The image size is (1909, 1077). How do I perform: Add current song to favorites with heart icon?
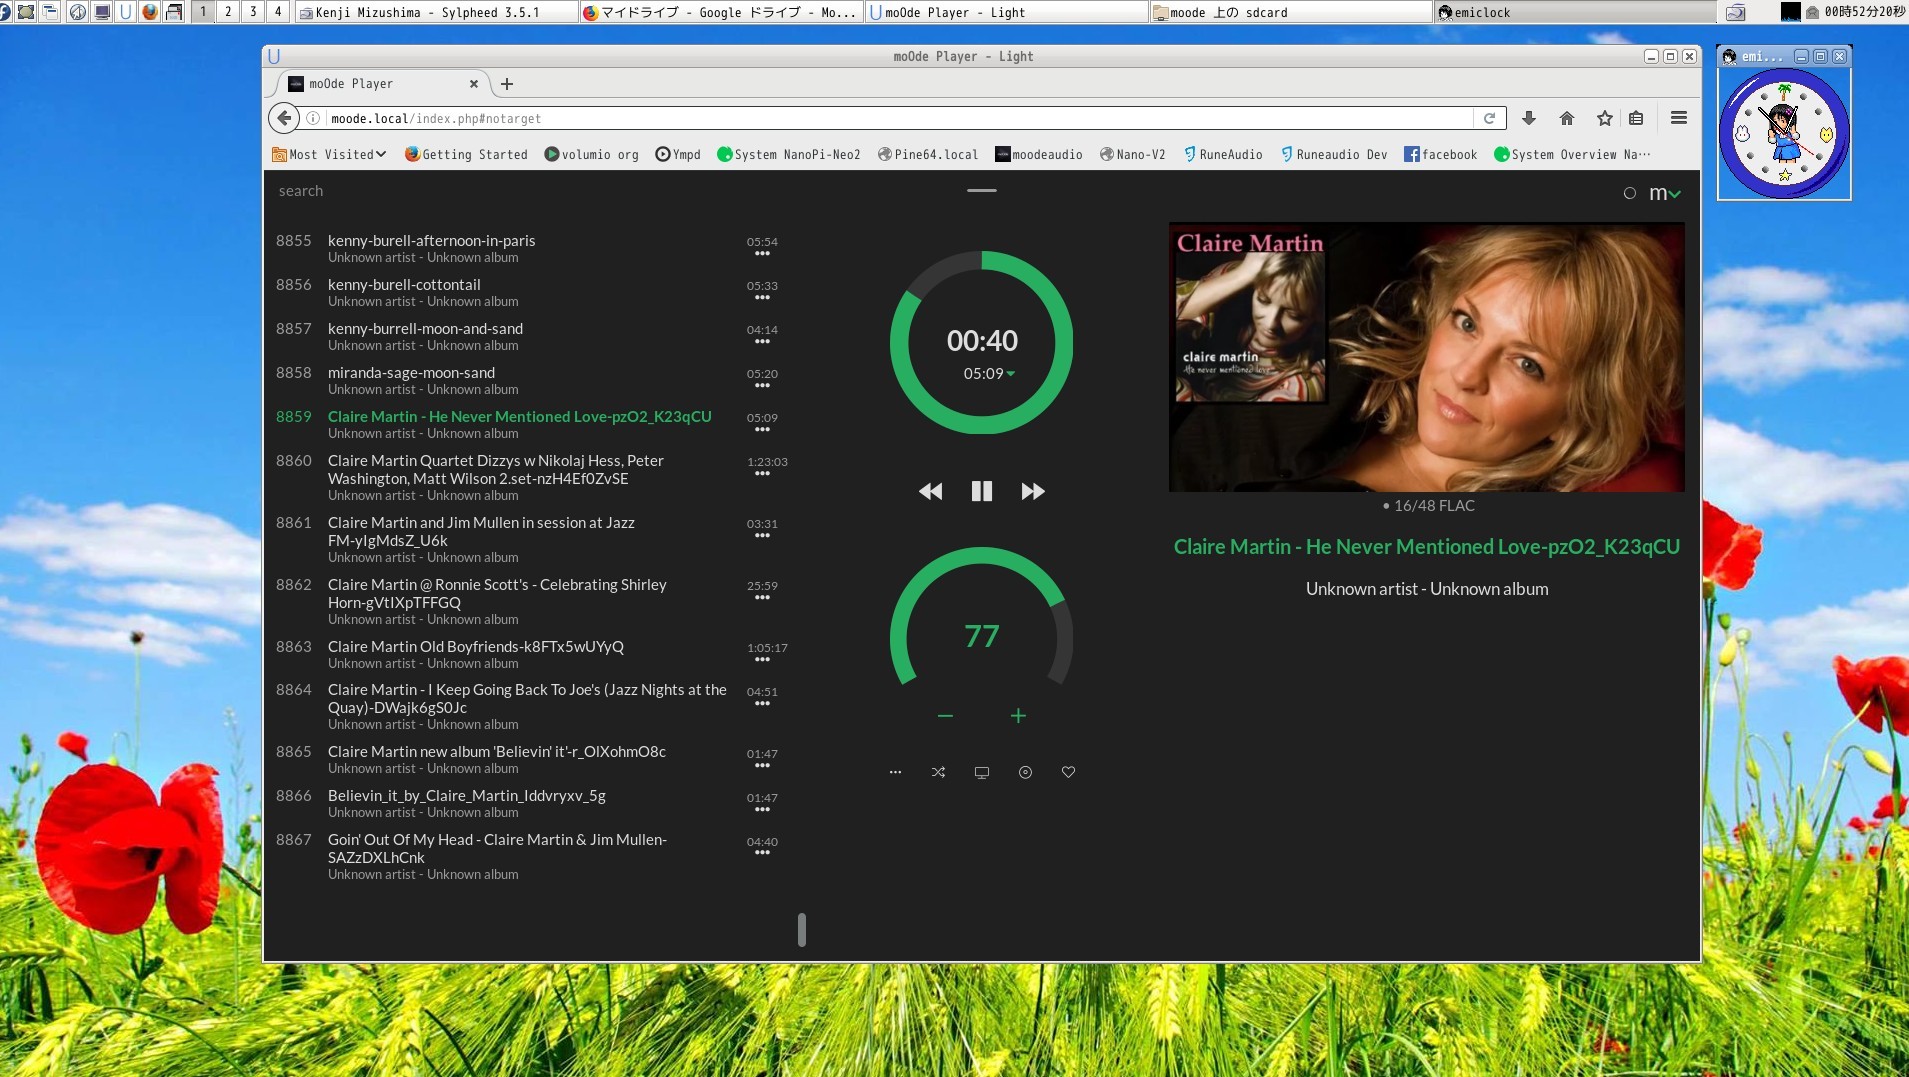(1068, 772)
